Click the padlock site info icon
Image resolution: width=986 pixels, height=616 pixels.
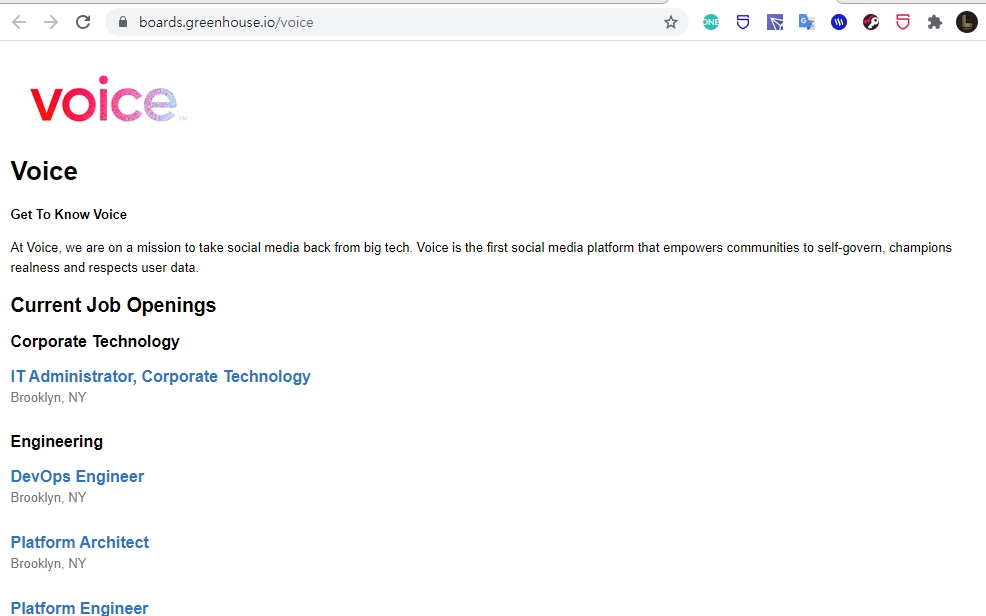123,23
